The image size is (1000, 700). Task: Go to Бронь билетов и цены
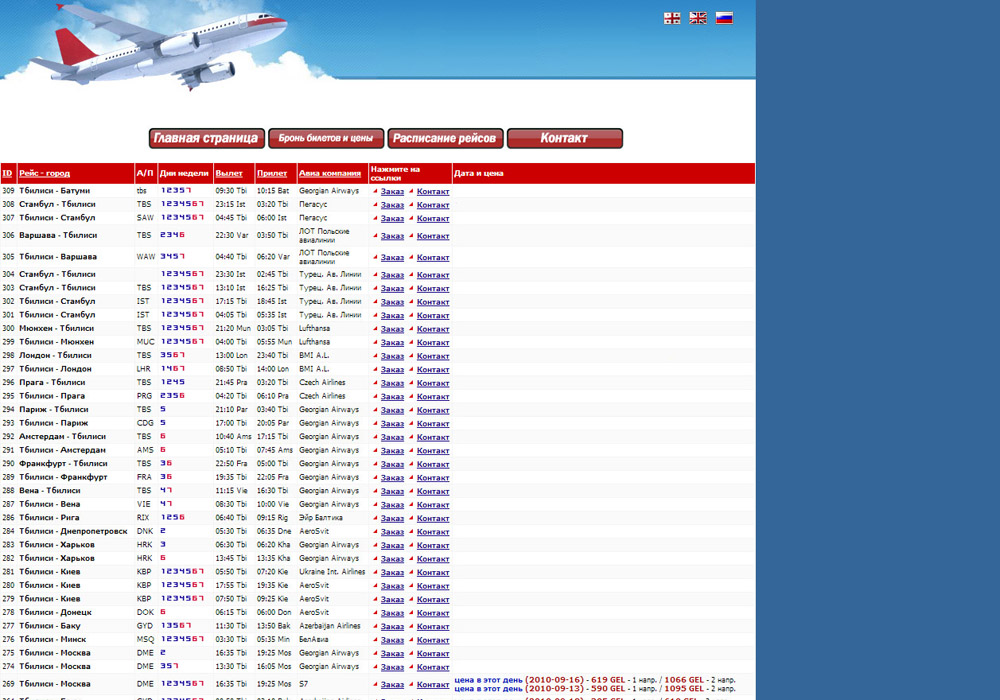[326, 139]
